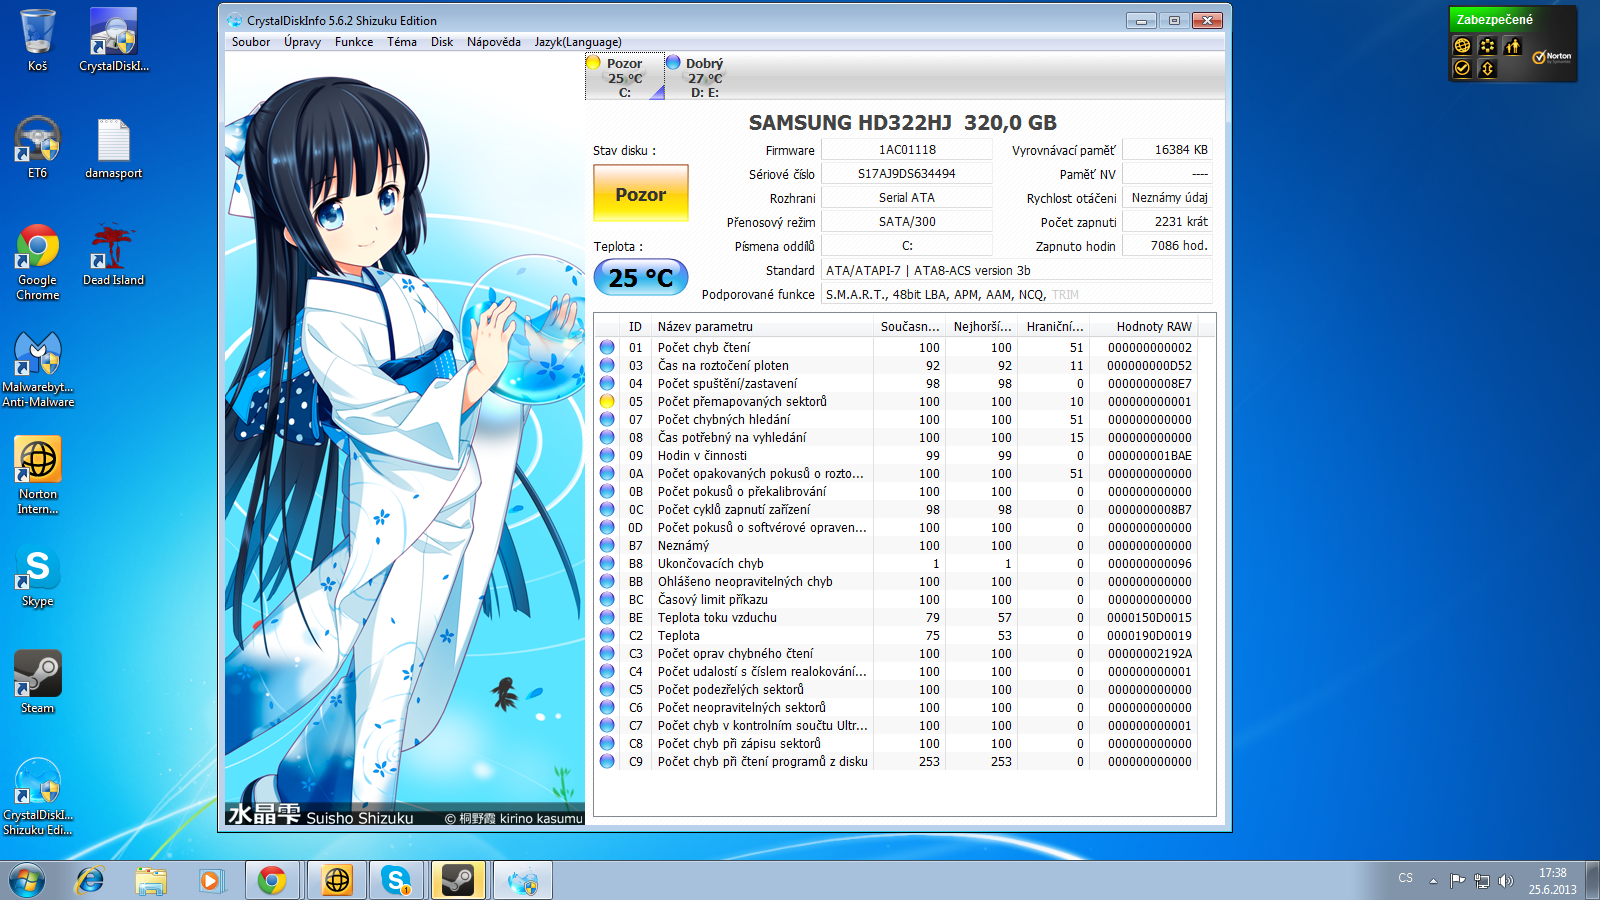Image resolution: width=1600 pixels, height=900 pixels.
Task: Open the Jazyk(Language) menu
Action: tap(578, 42)
